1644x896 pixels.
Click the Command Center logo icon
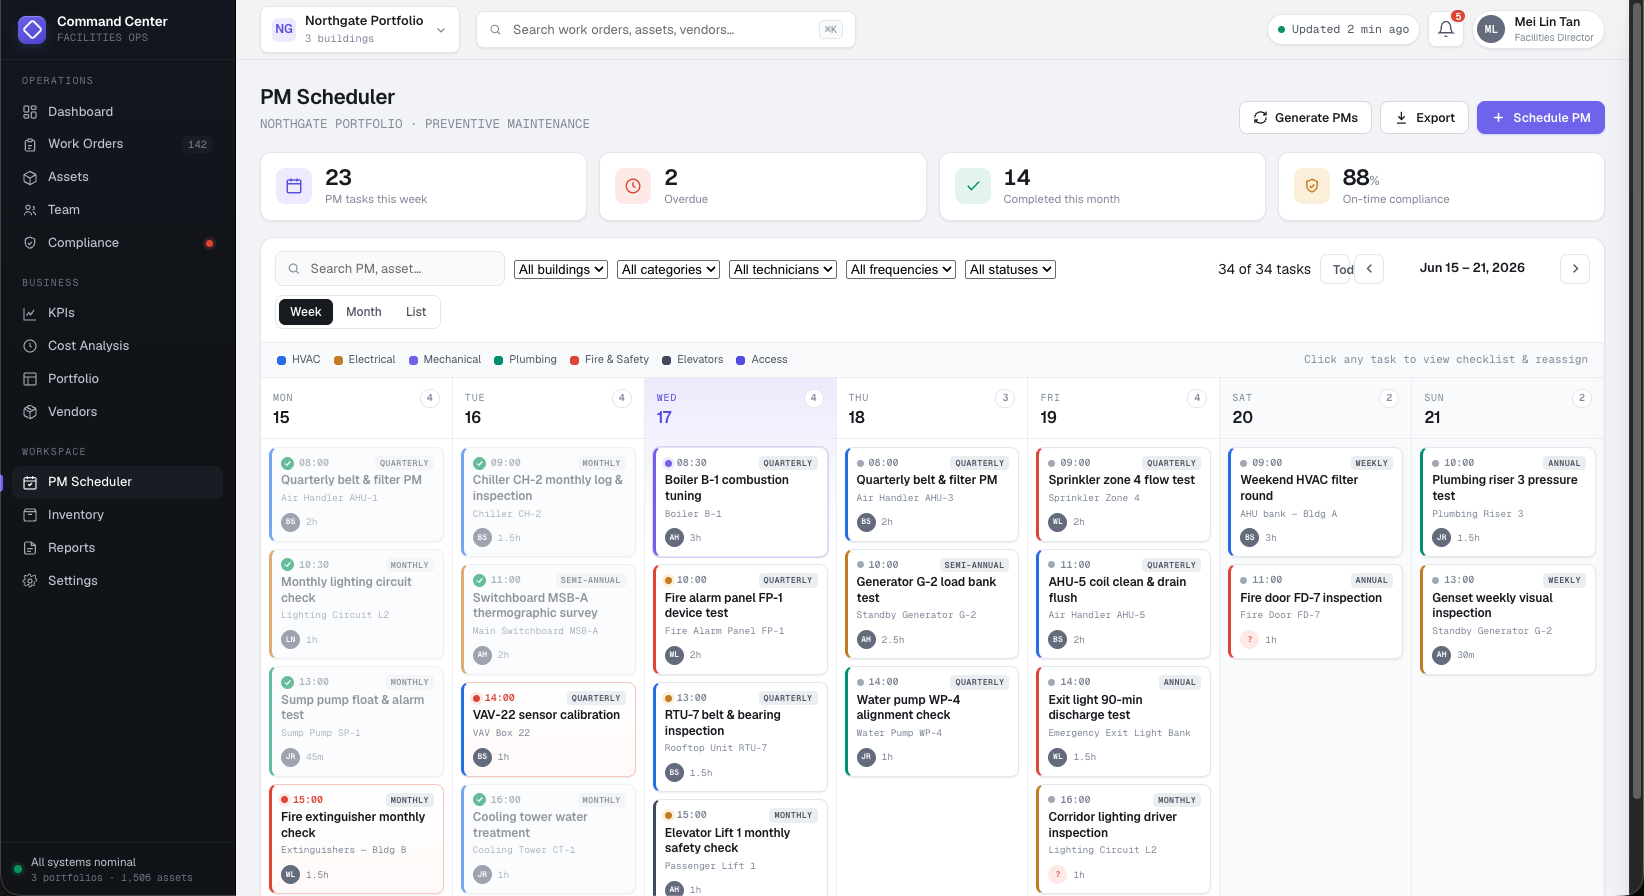[x=33, y=29]
